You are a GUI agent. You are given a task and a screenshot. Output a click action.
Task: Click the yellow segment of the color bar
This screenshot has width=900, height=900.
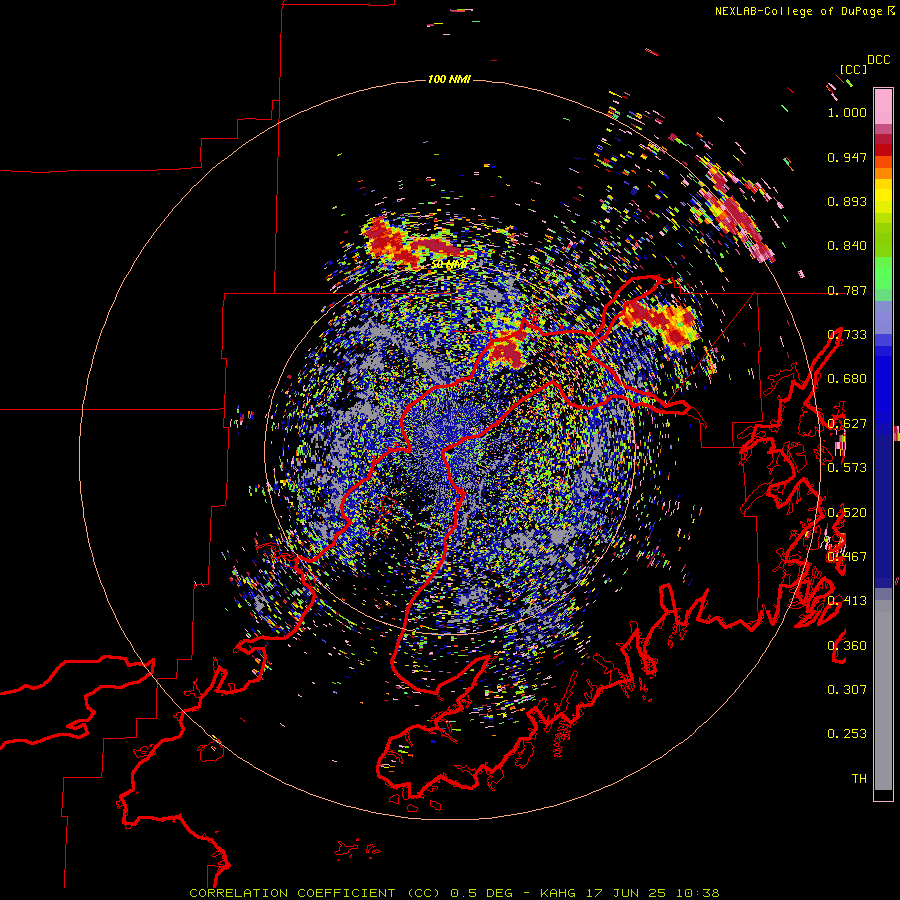pyautogui.click(x=883, y=196)
